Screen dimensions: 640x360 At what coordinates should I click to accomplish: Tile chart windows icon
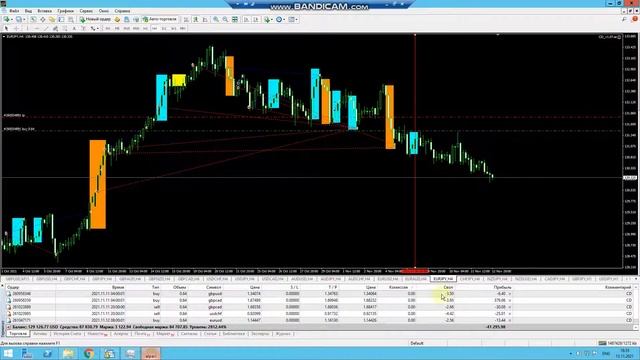[235, 19]
